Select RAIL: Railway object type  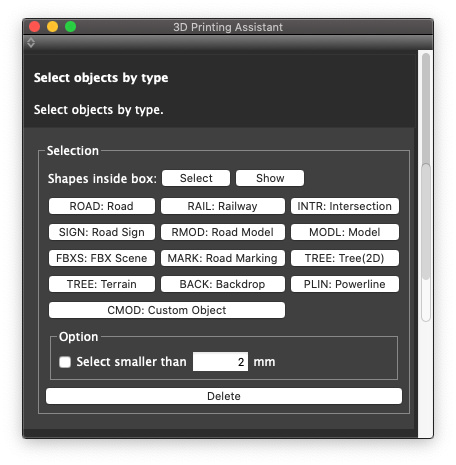point(223,206)
